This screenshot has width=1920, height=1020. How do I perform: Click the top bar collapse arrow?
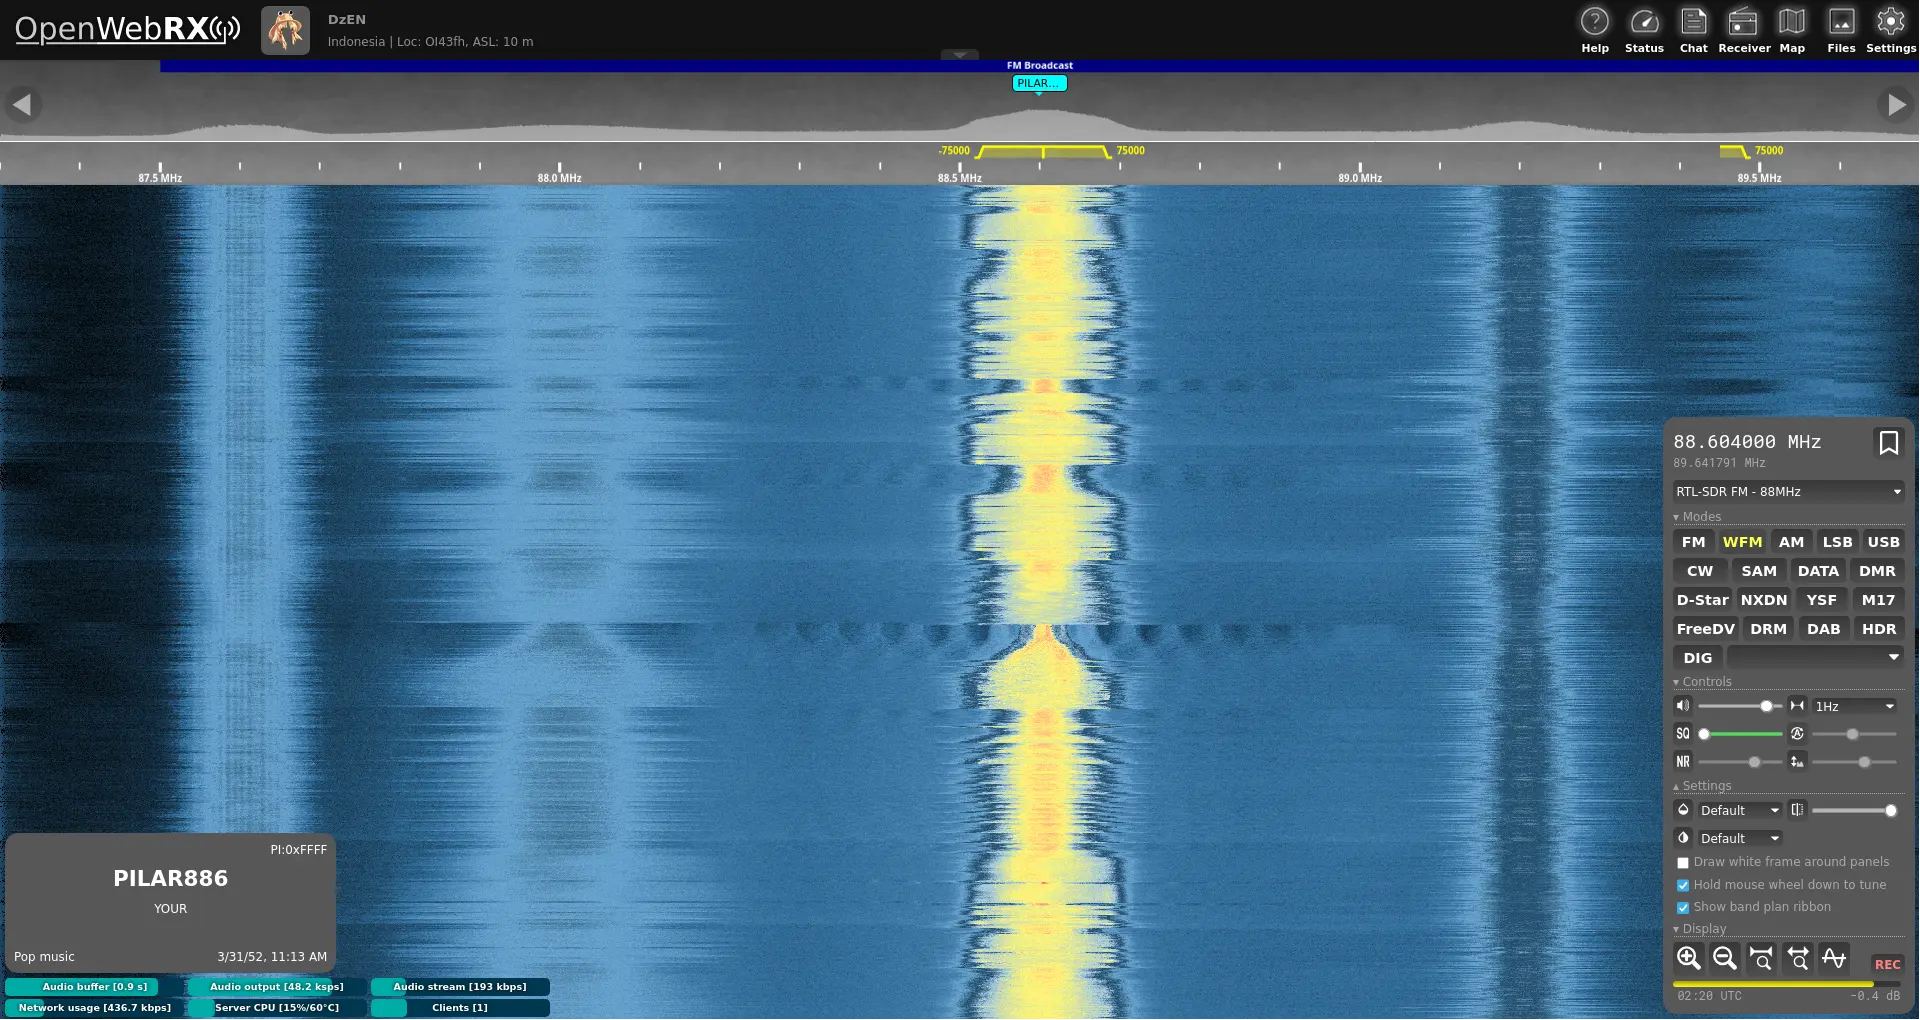tap(959, 55)
